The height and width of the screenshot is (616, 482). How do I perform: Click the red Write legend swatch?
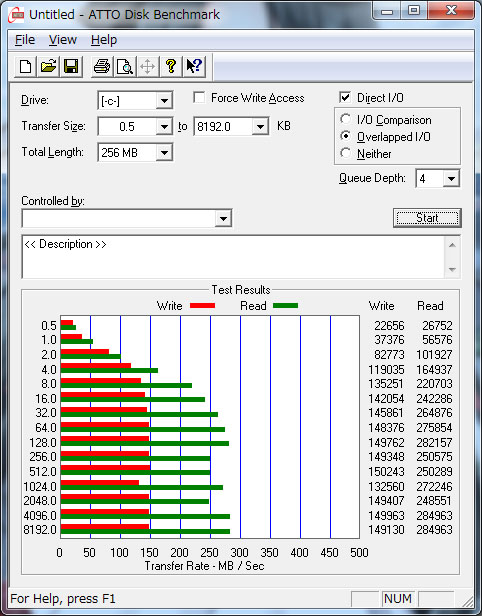coord(202,305)
